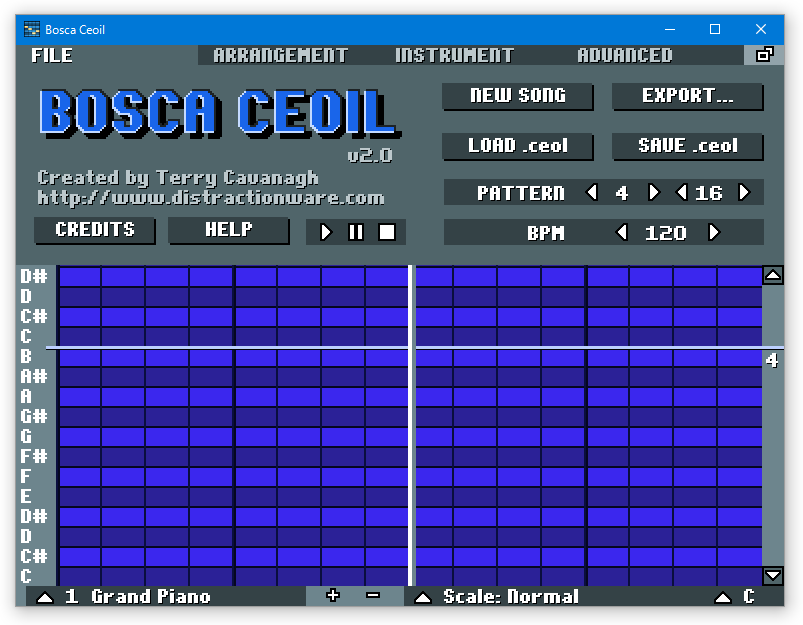Click the G# note label

(34, 416)
